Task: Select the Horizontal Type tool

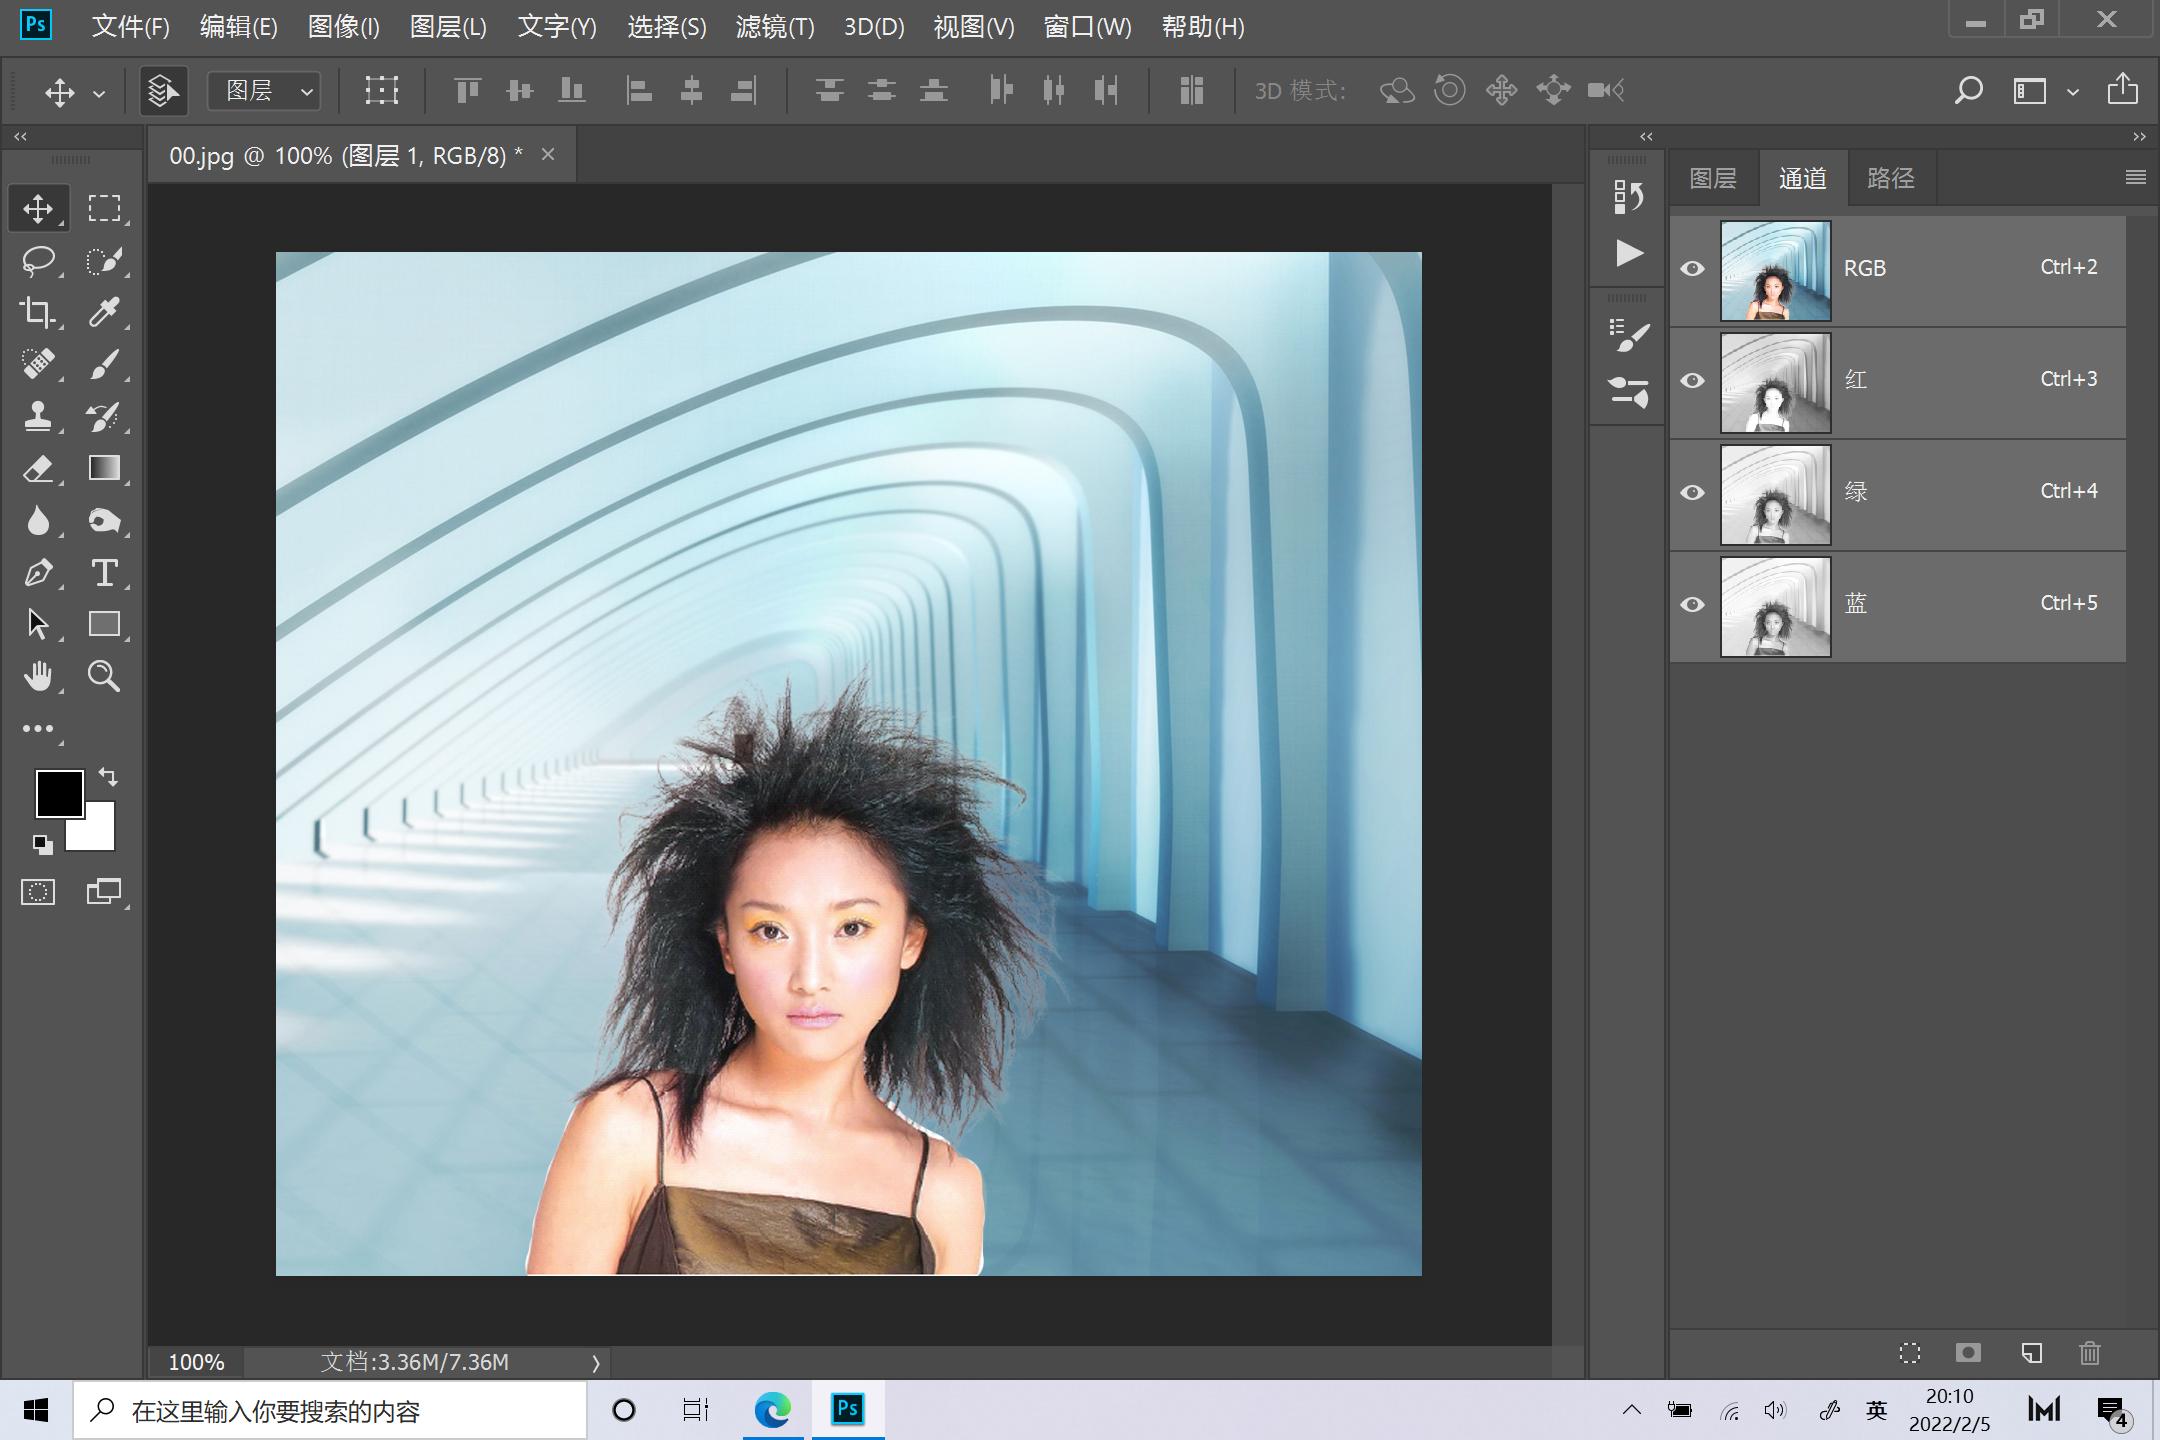Action: [x=104, y=573]
